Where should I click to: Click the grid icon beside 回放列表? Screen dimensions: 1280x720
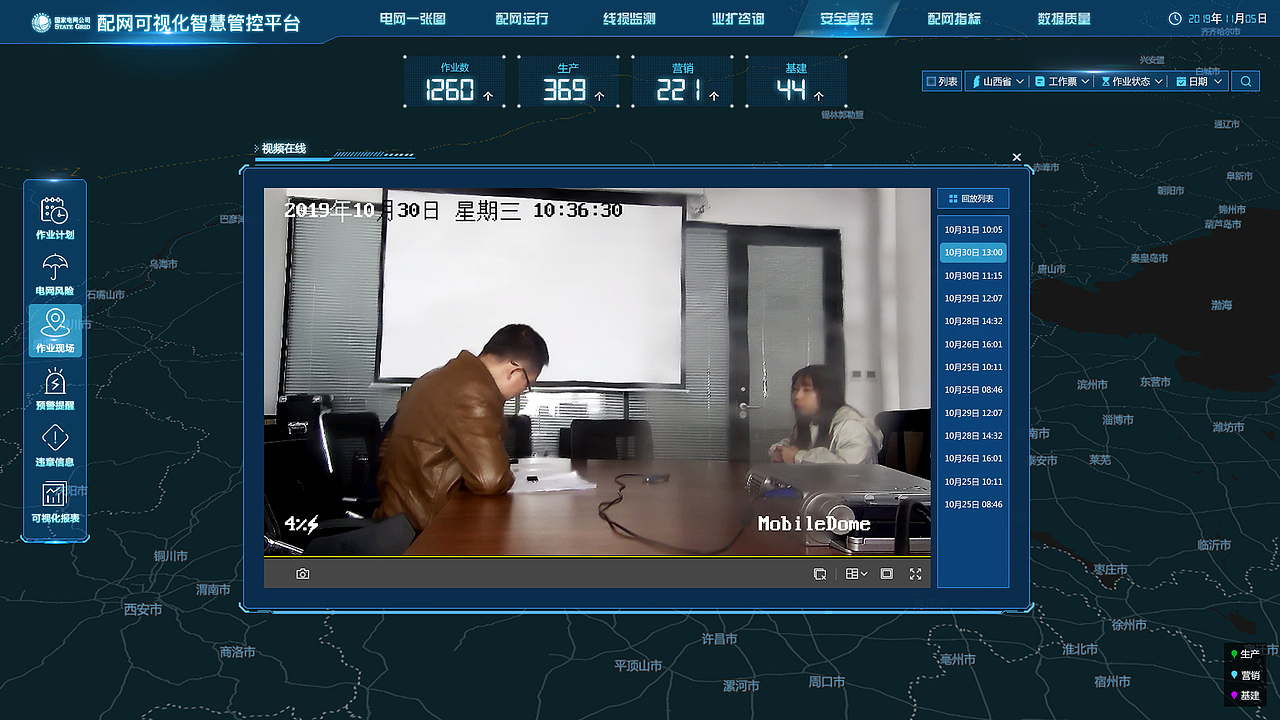pyautogui.click(x=953, y=199)
